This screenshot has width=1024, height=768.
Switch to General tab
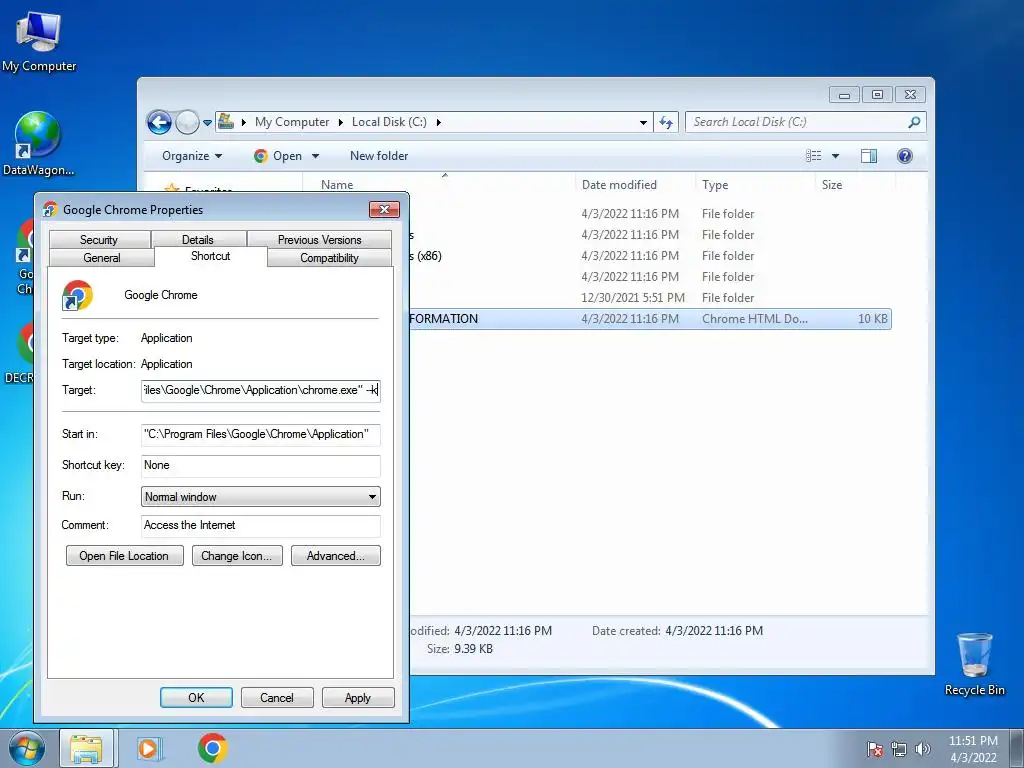[x=102, y=257]
